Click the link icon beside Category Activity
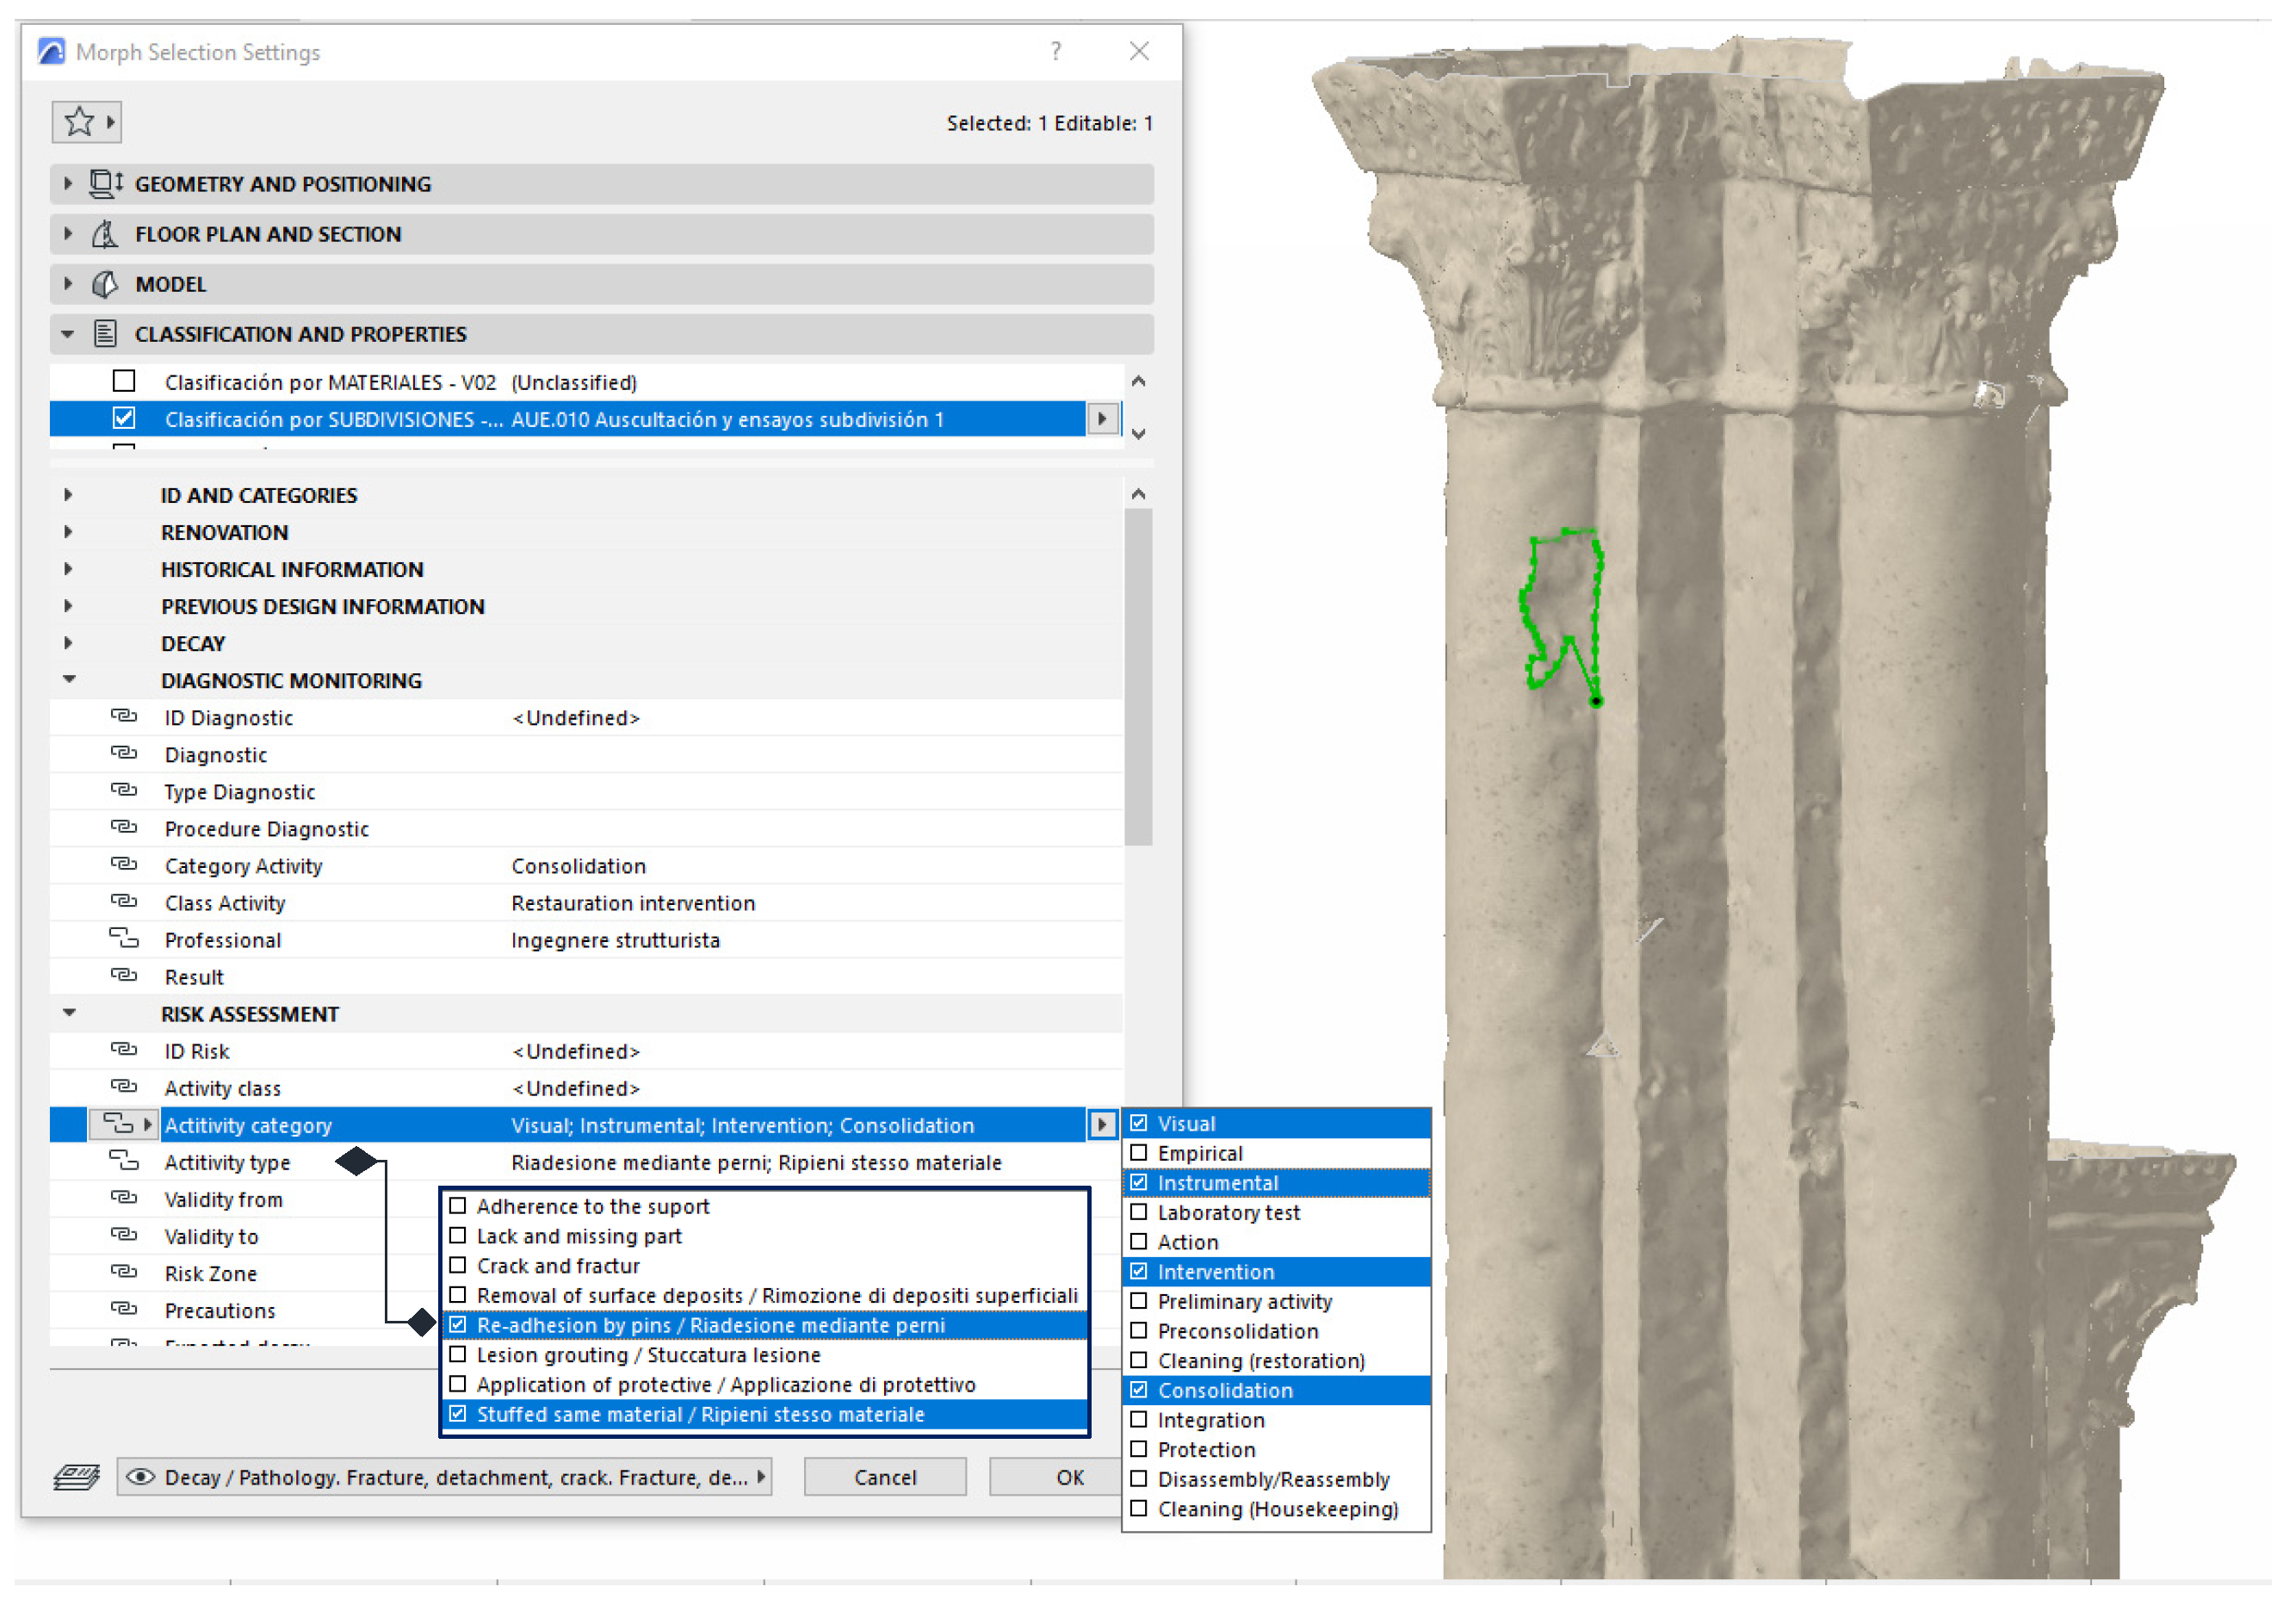This screenshot has width=2296, height=1605. click(x=123, y=864)
